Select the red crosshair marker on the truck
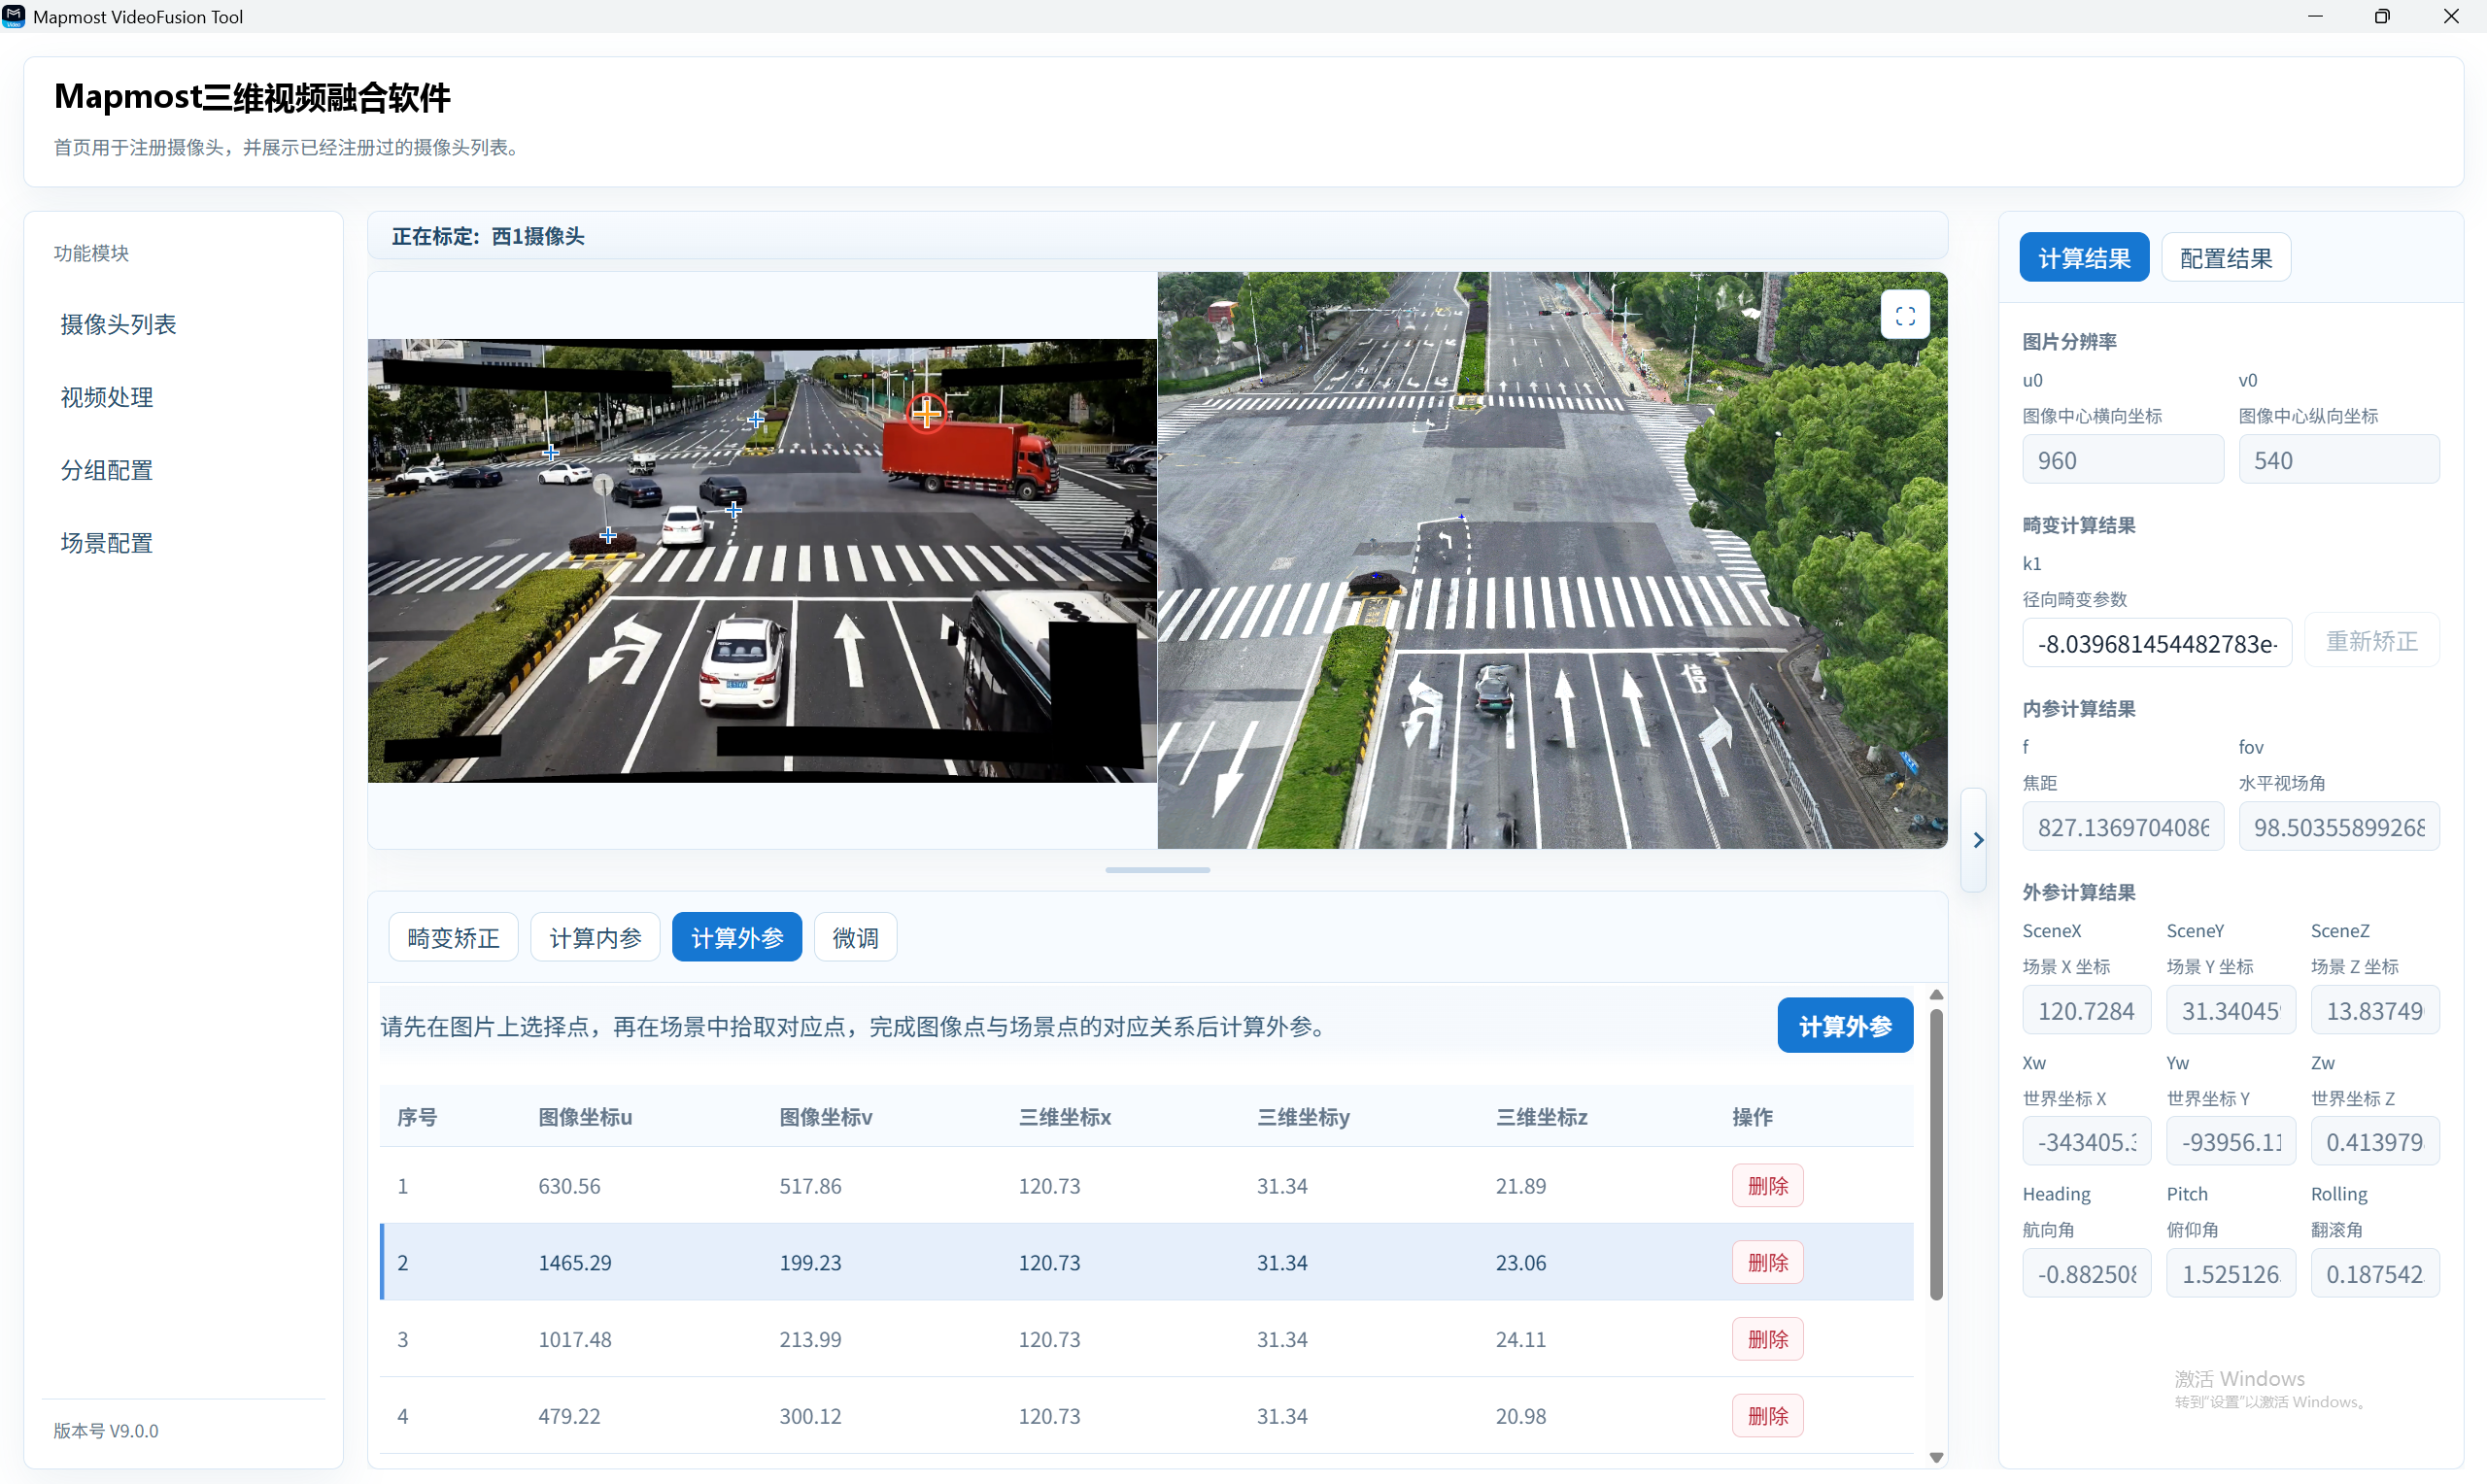This screenshot has height=1484, width=2487. pos(926,412)
